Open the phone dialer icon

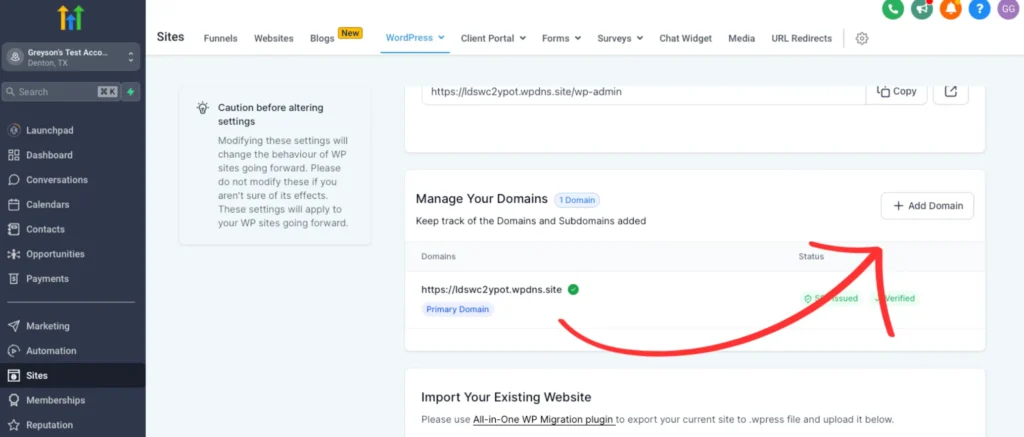(893, 9)
